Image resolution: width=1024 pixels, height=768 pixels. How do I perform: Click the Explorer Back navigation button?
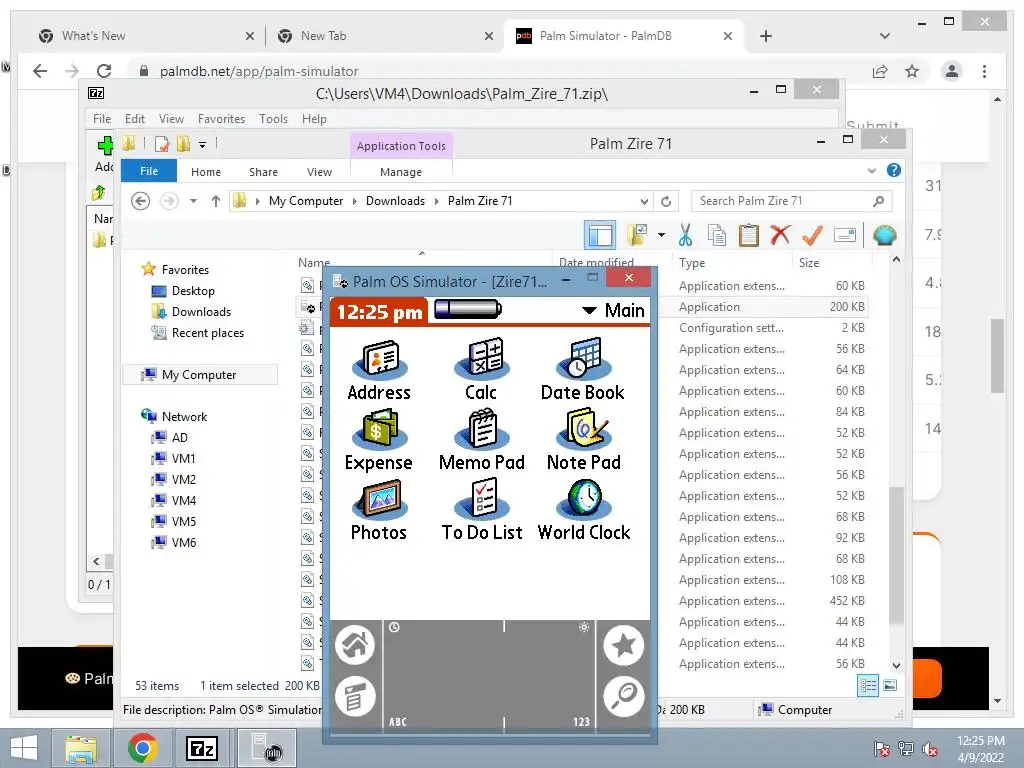tap(140, 201)
